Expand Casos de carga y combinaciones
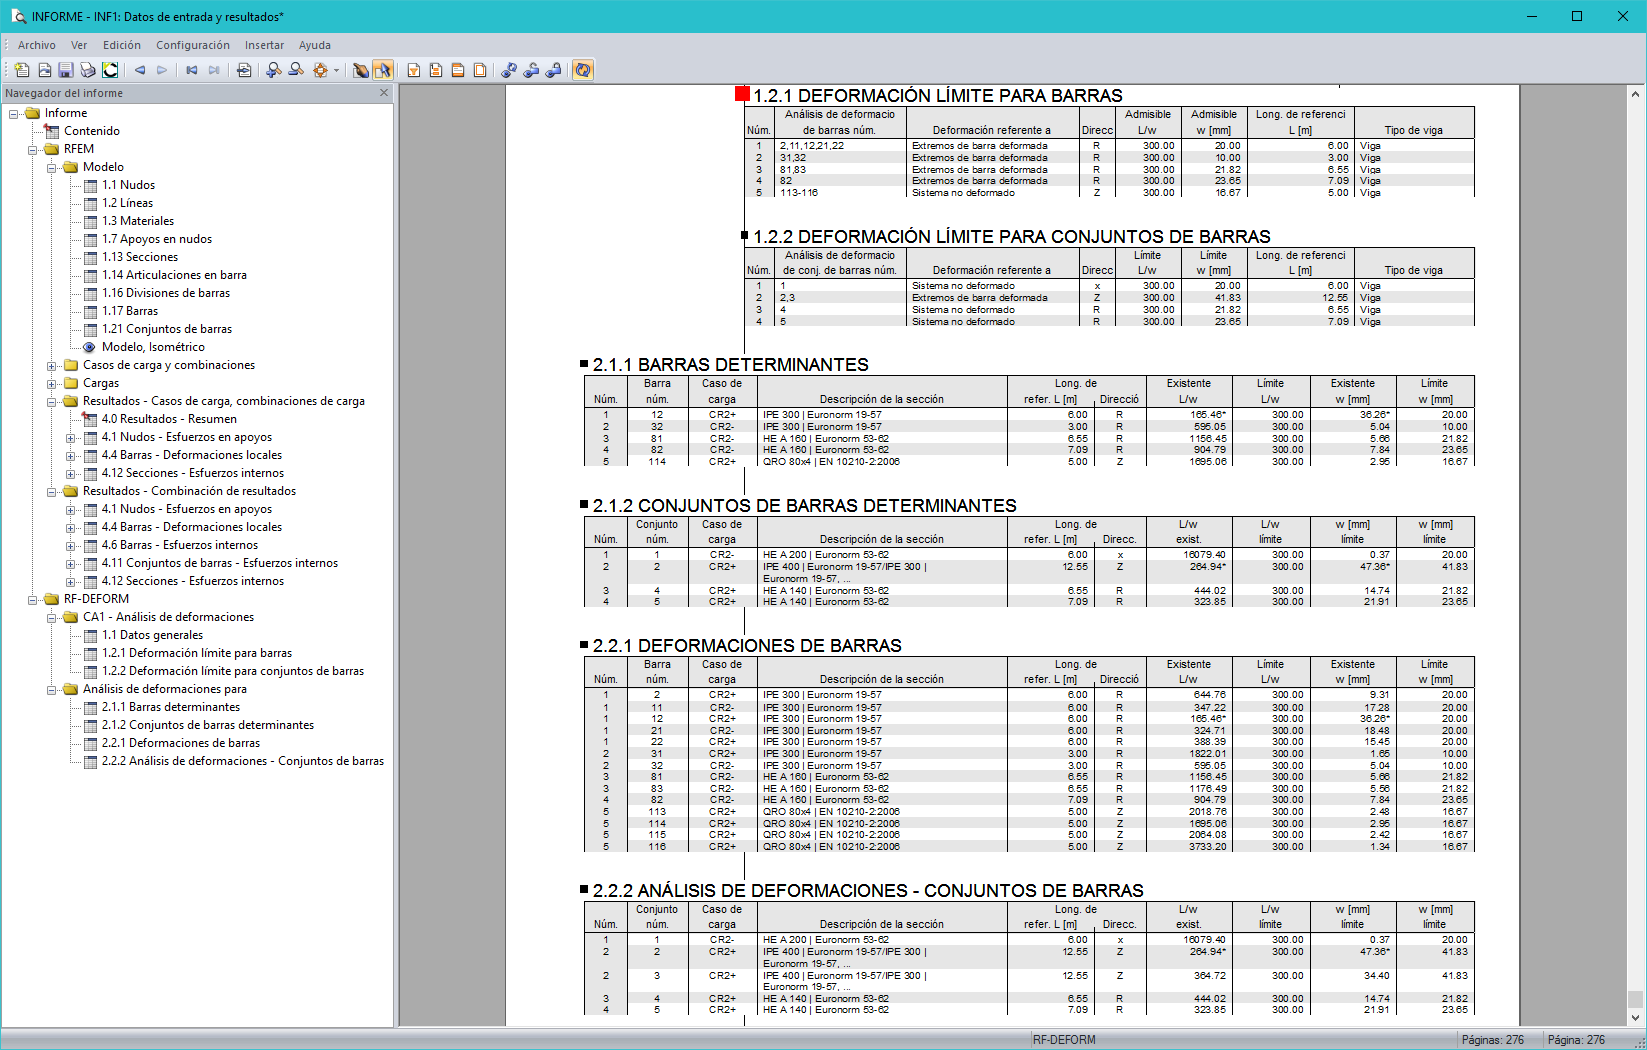1647x1050 pixels. point(52,365)
